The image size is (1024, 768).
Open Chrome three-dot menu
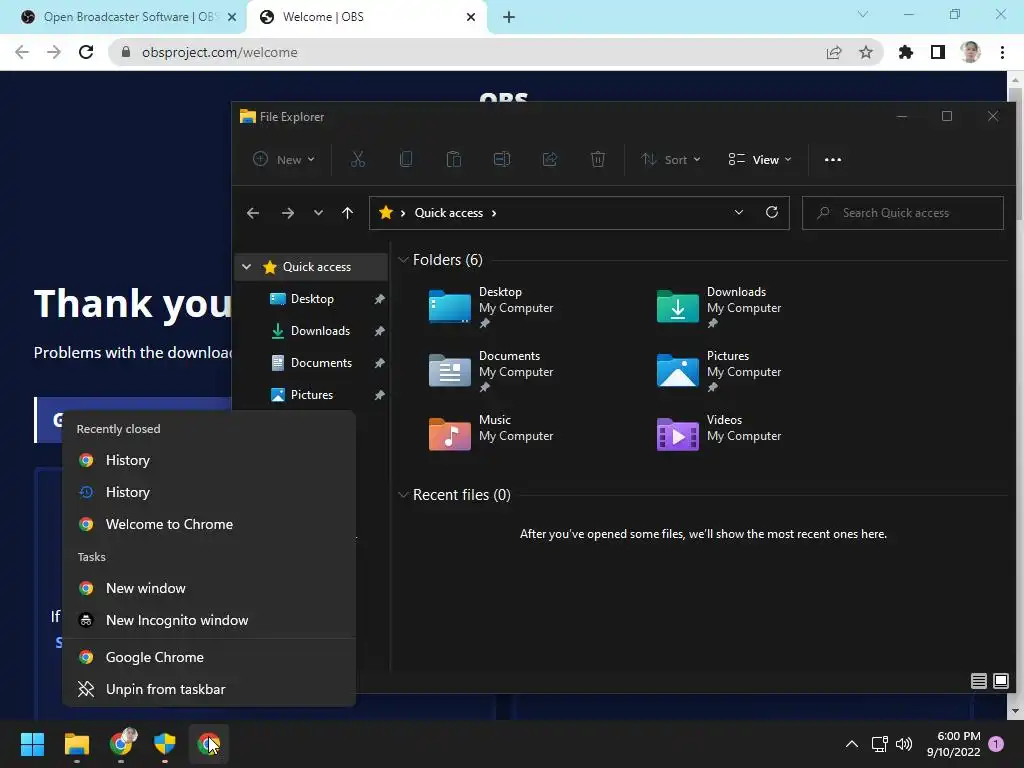(x=1002, y=52)
